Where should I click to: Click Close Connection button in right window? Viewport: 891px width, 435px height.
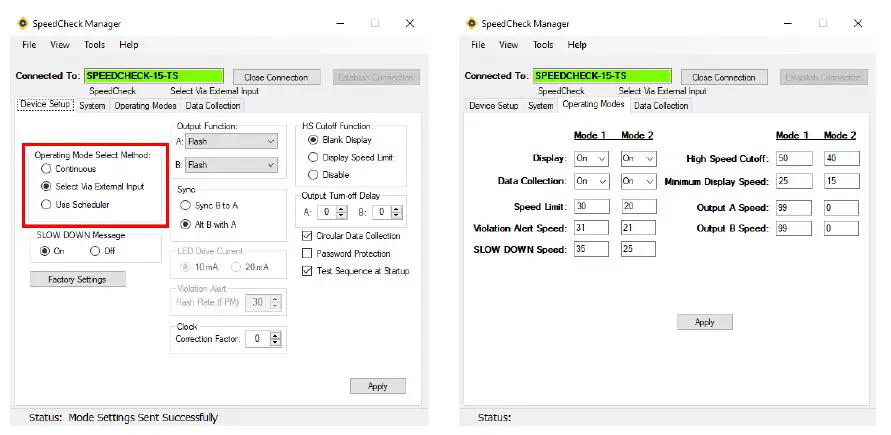(x=724, y=77)
